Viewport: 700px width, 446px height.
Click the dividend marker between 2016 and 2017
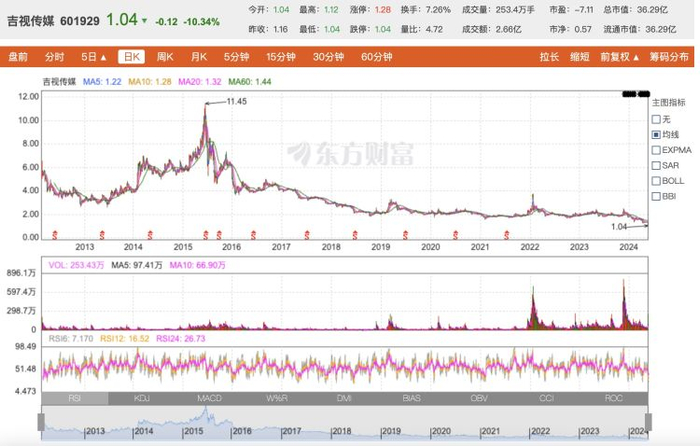click(x=254, y=235)
